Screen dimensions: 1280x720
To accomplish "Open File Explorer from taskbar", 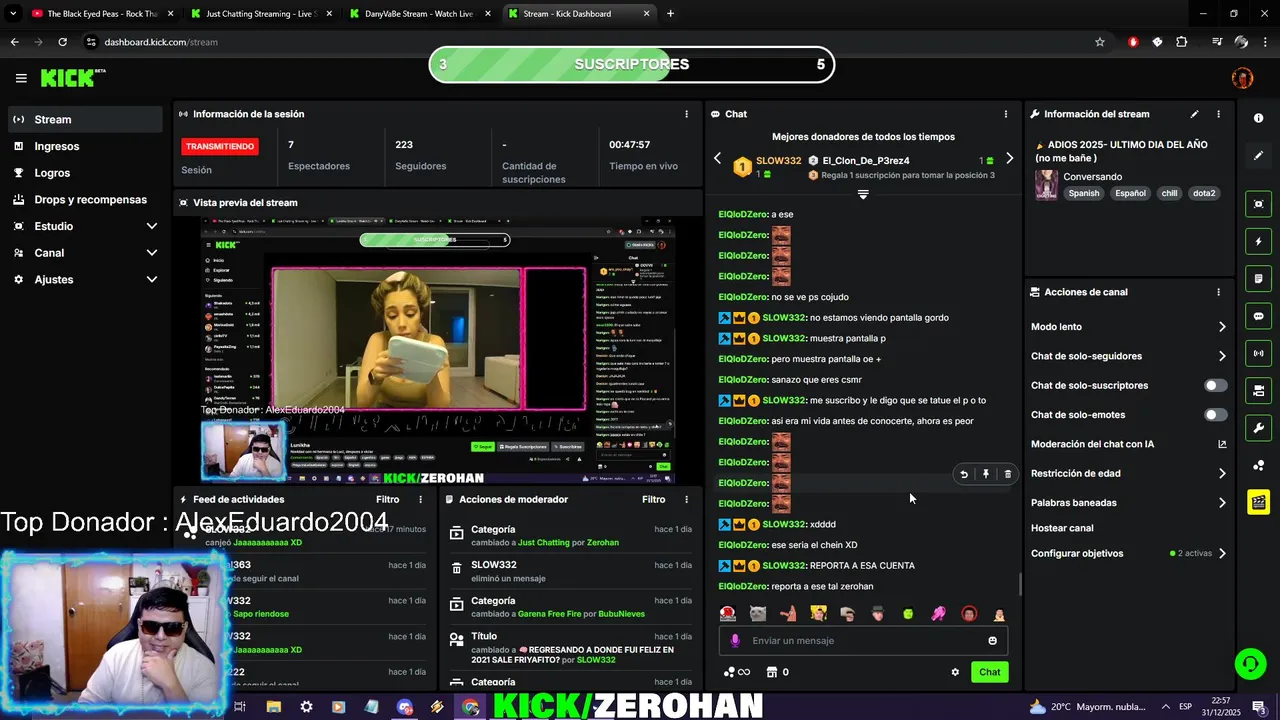I will click(x=273, y=707).
